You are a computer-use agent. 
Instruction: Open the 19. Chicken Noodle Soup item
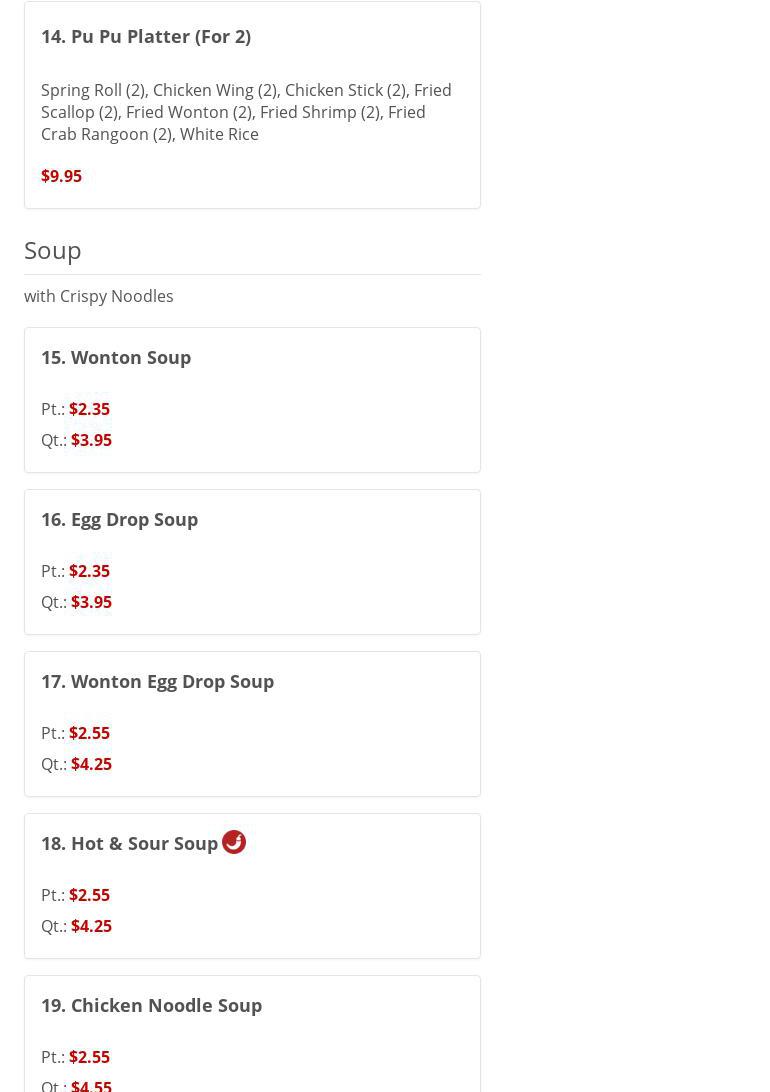coord(152,1005)
